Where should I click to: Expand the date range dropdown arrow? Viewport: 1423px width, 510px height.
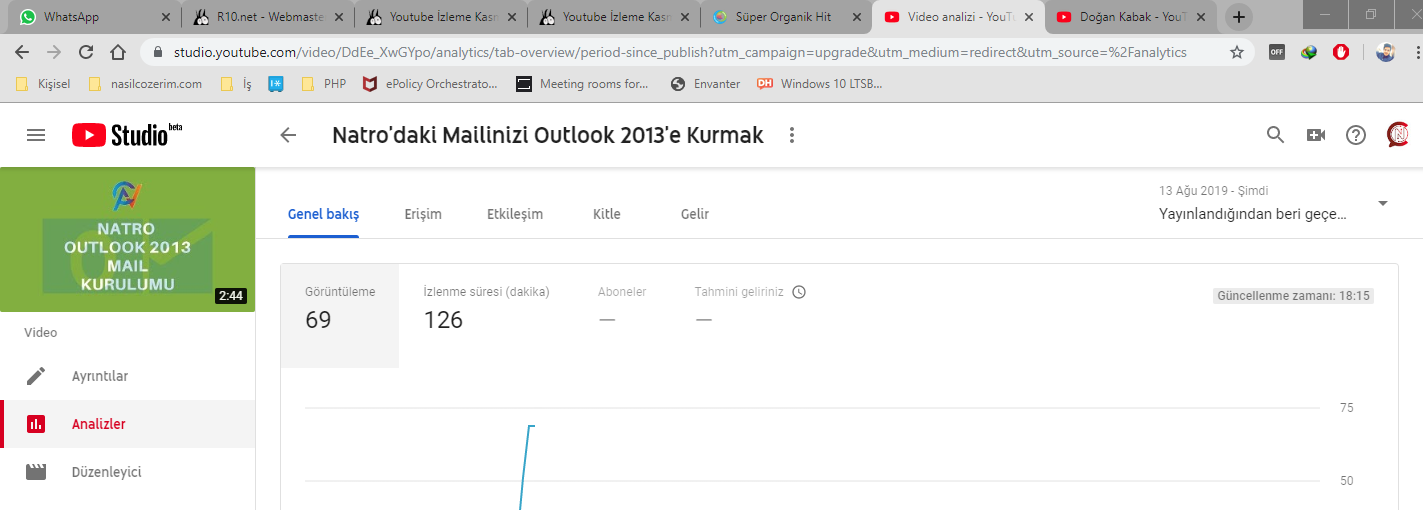tap(1383, 203)
